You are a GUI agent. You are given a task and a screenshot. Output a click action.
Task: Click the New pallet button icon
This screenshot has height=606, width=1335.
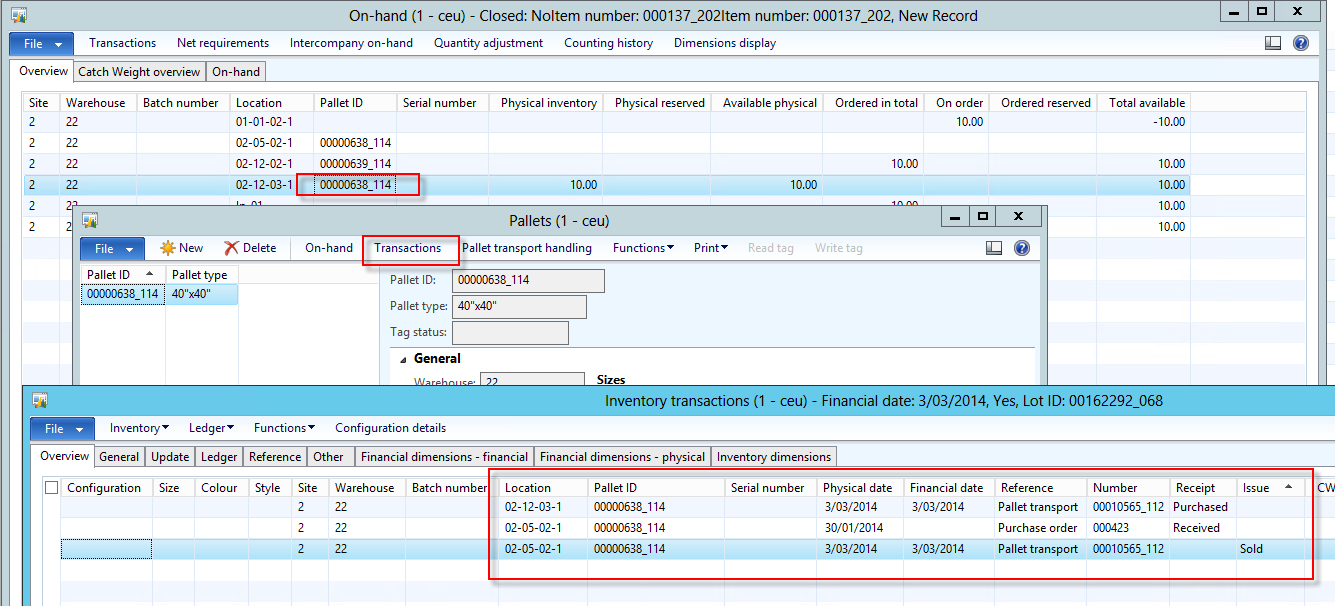point(168,248)
